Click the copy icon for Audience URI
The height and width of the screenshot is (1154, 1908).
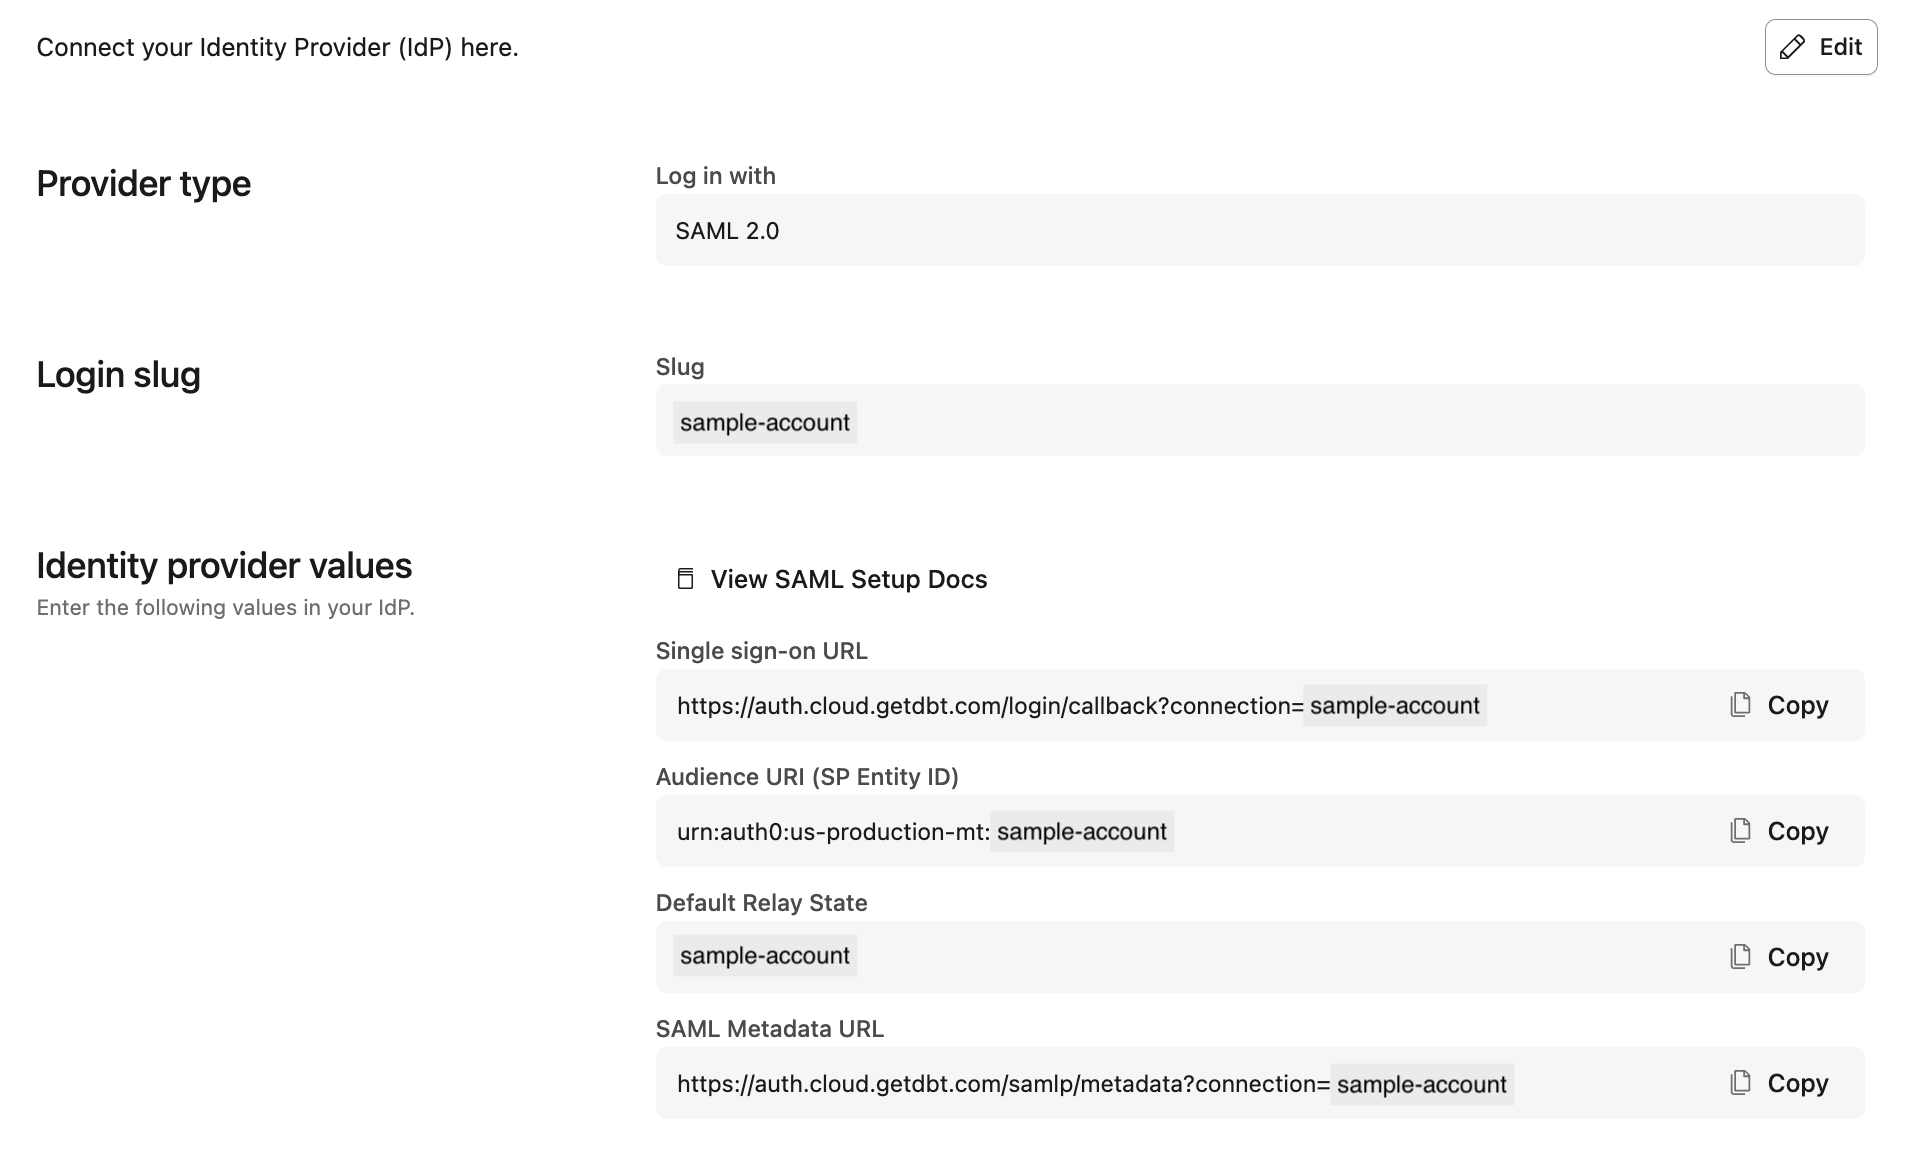(x=1742, y=830)
